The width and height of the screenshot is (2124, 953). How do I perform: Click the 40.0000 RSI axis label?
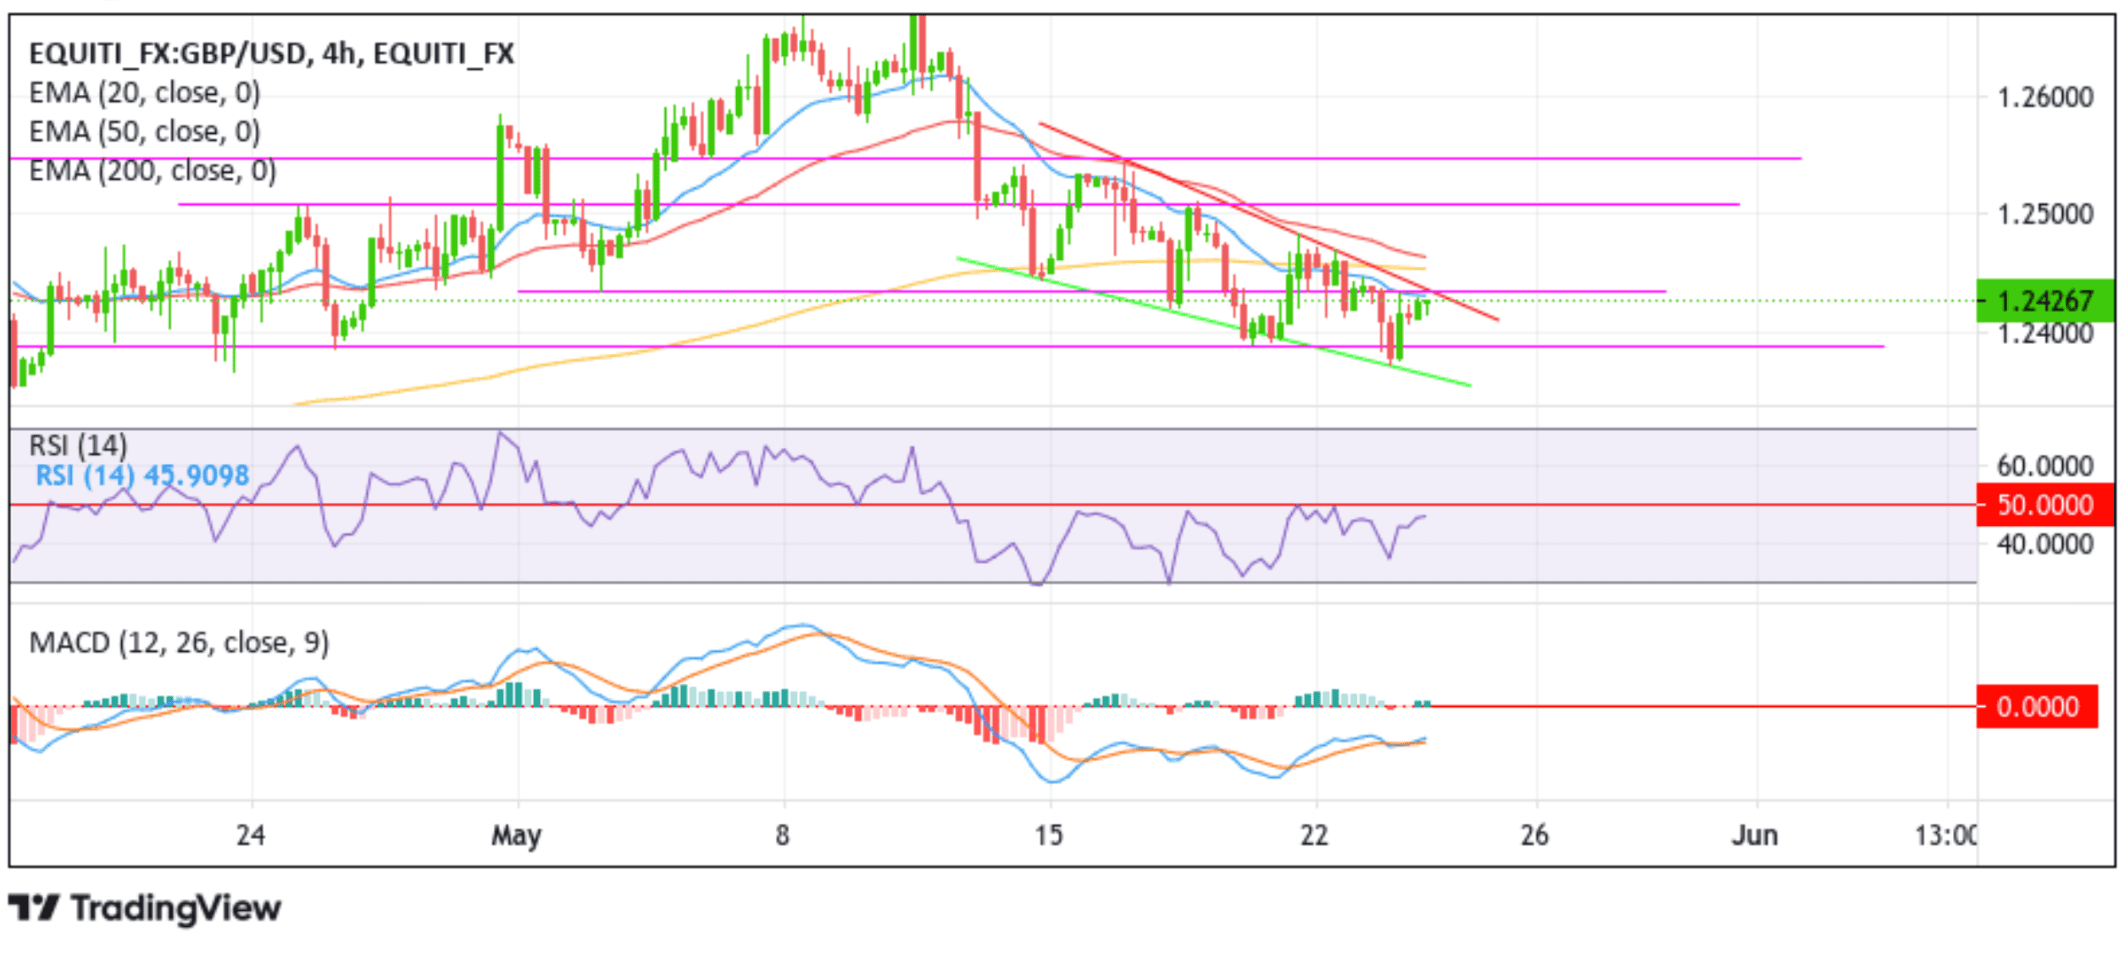(x=2045, y=544)
